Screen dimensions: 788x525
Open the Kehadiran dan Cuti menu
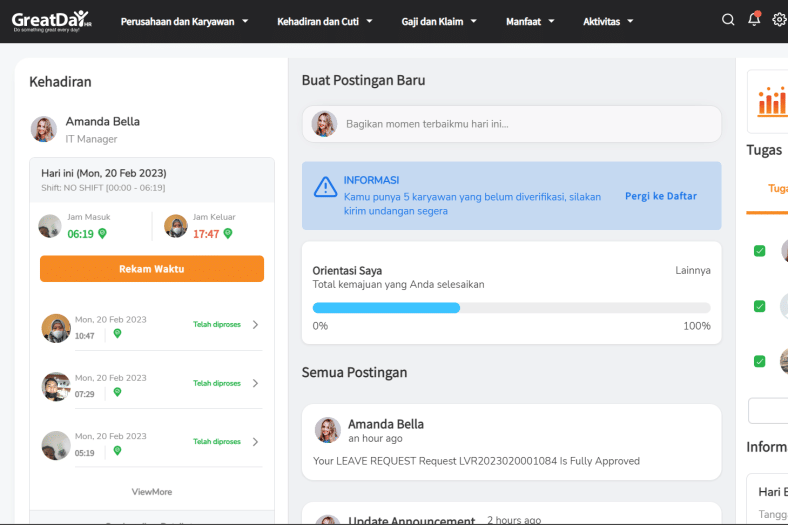[325, 22]
